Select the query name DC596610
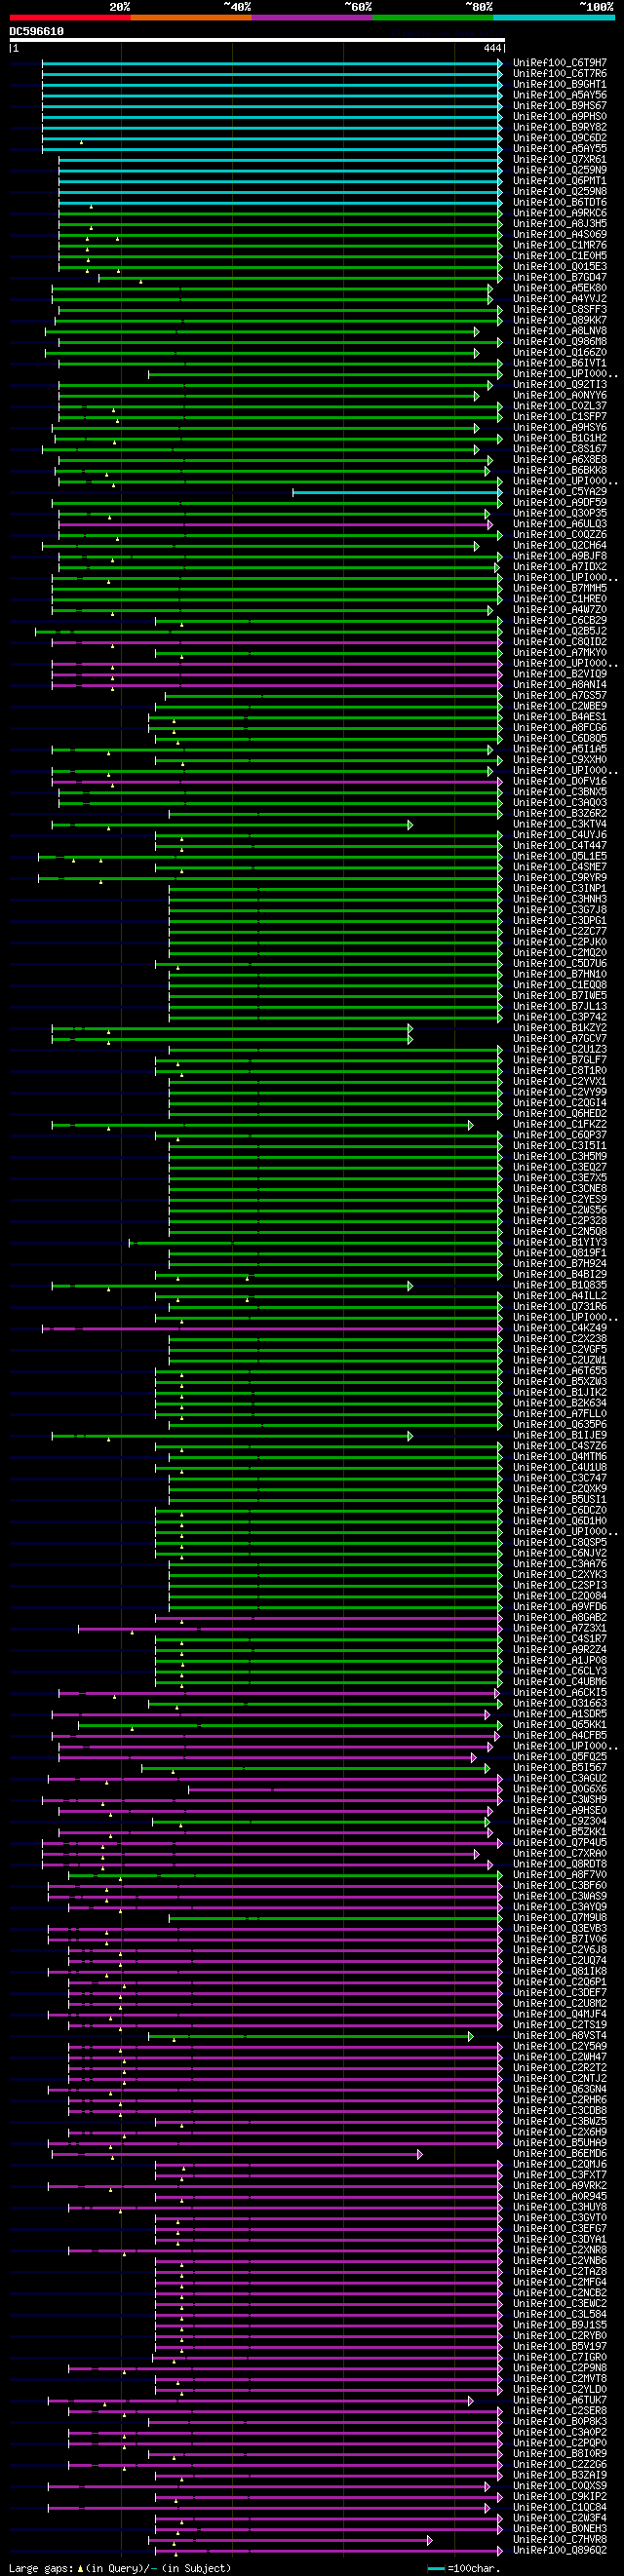Image resolution: width=624 pixels, height=2576 pixels. click(x=37, y=32)
